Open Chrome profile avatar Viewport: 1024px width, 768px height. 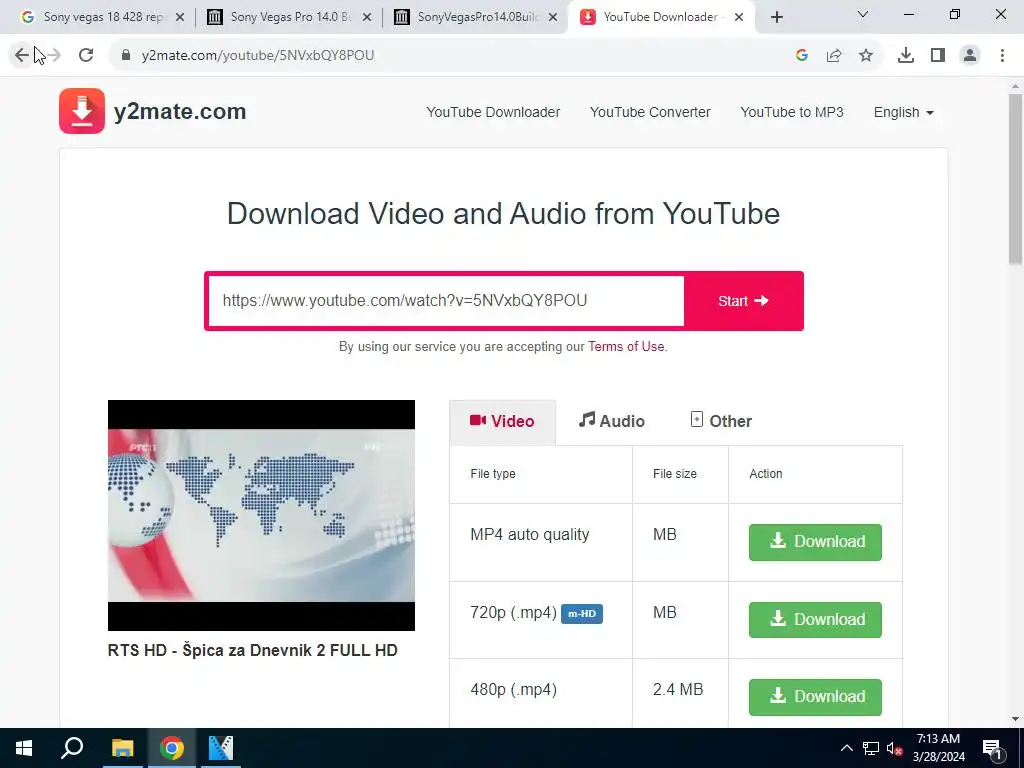970,56
